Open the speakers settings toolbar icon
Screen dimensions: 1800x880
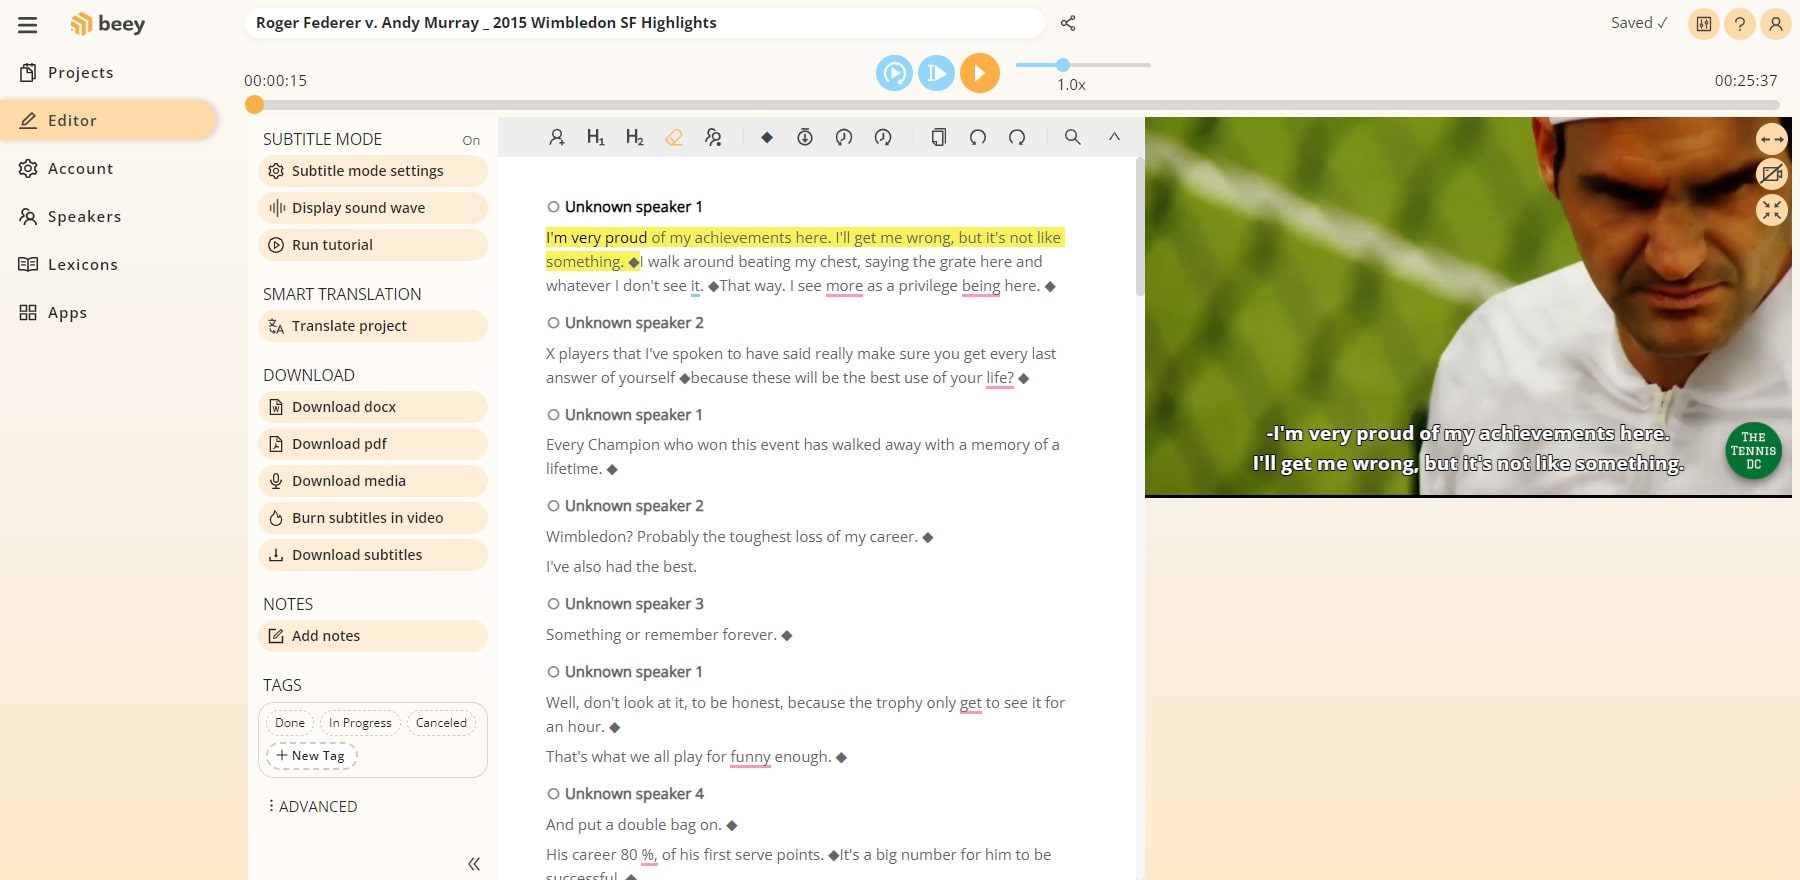(x=713, y=137)
